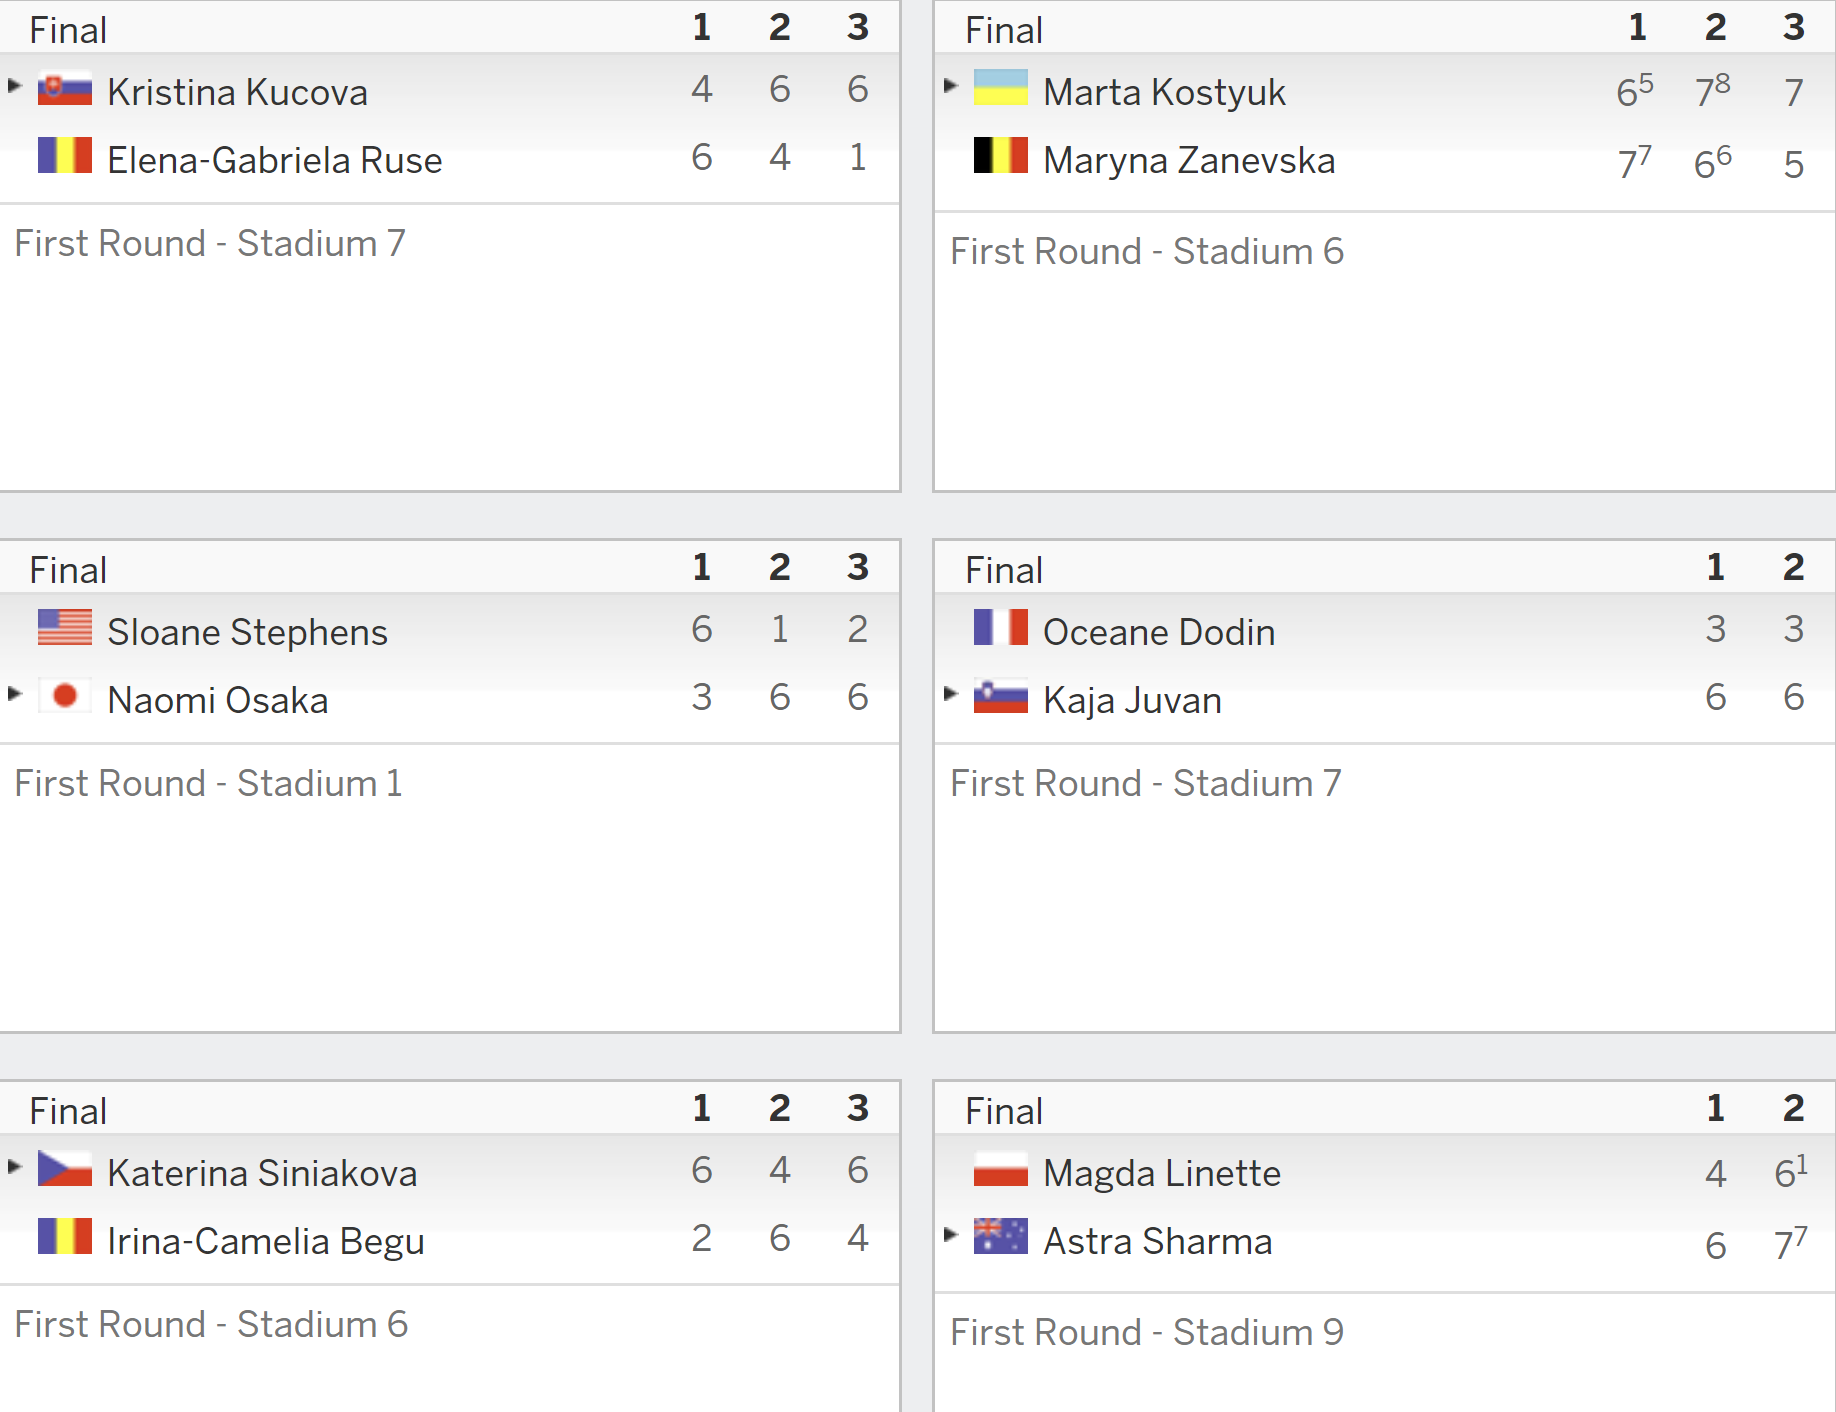Click the Australia flag next to Astra Sharma

[x=1001, y=1237]
